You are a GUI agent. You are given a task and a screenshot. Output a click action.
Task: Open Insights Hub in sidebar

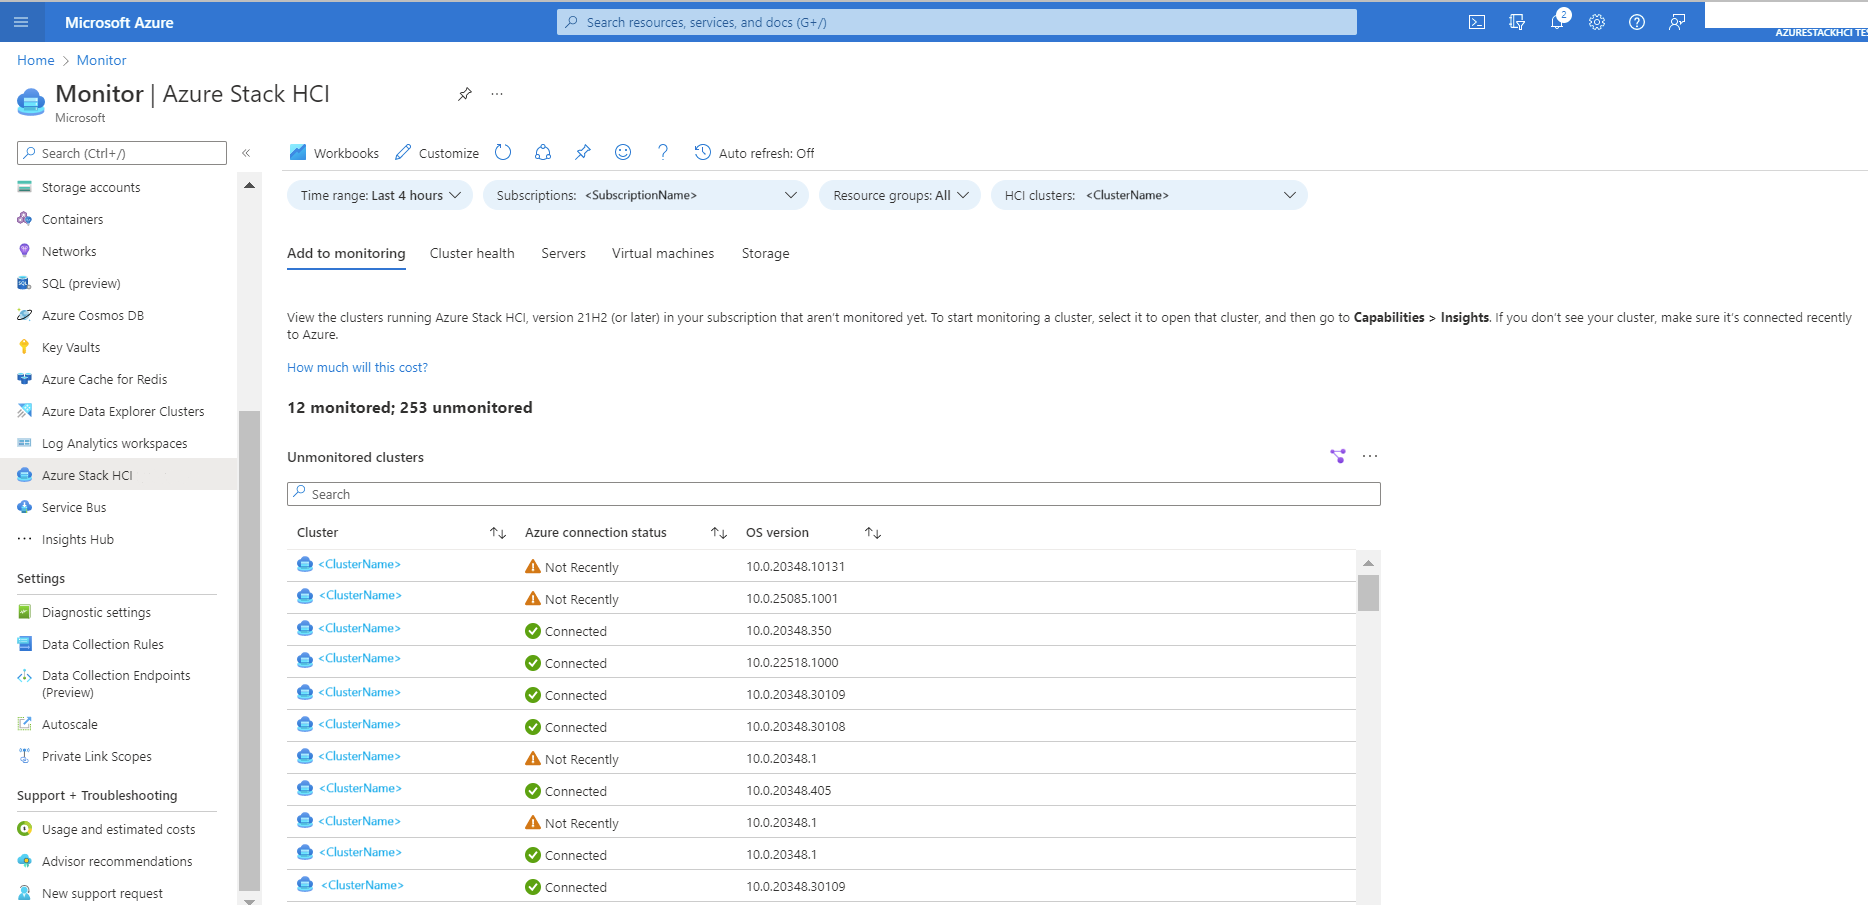(x=78, y=540)
